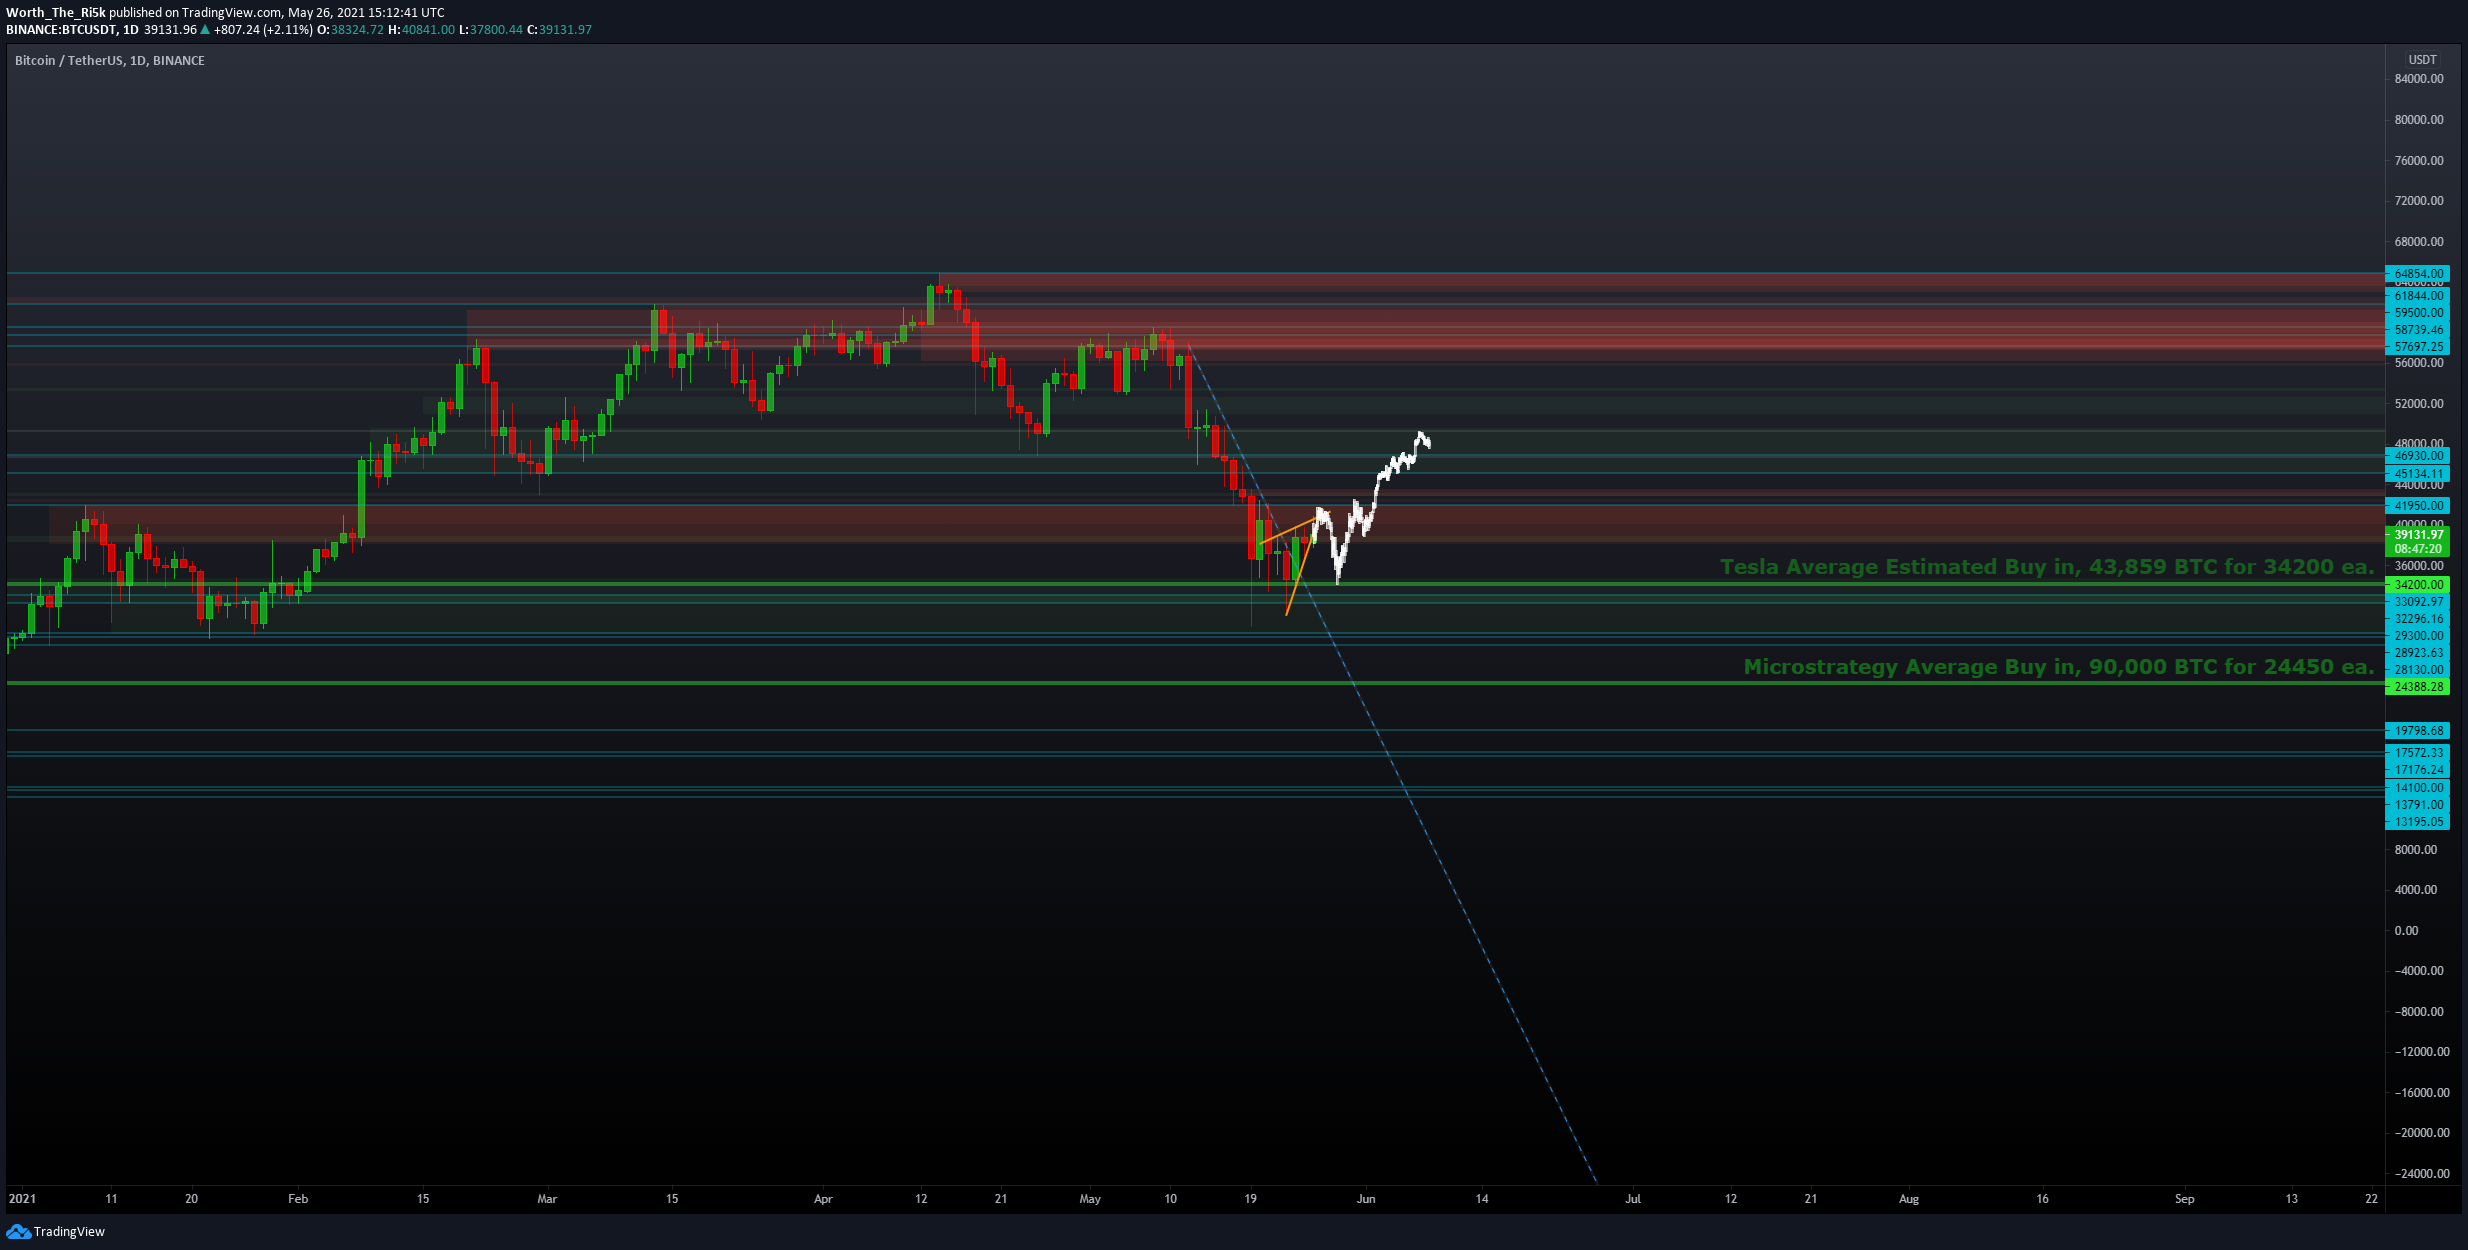Screen dimensions: 2468x1250
Task: Click the candle countdown timer 08:47:20
Action: point(2418,549)
